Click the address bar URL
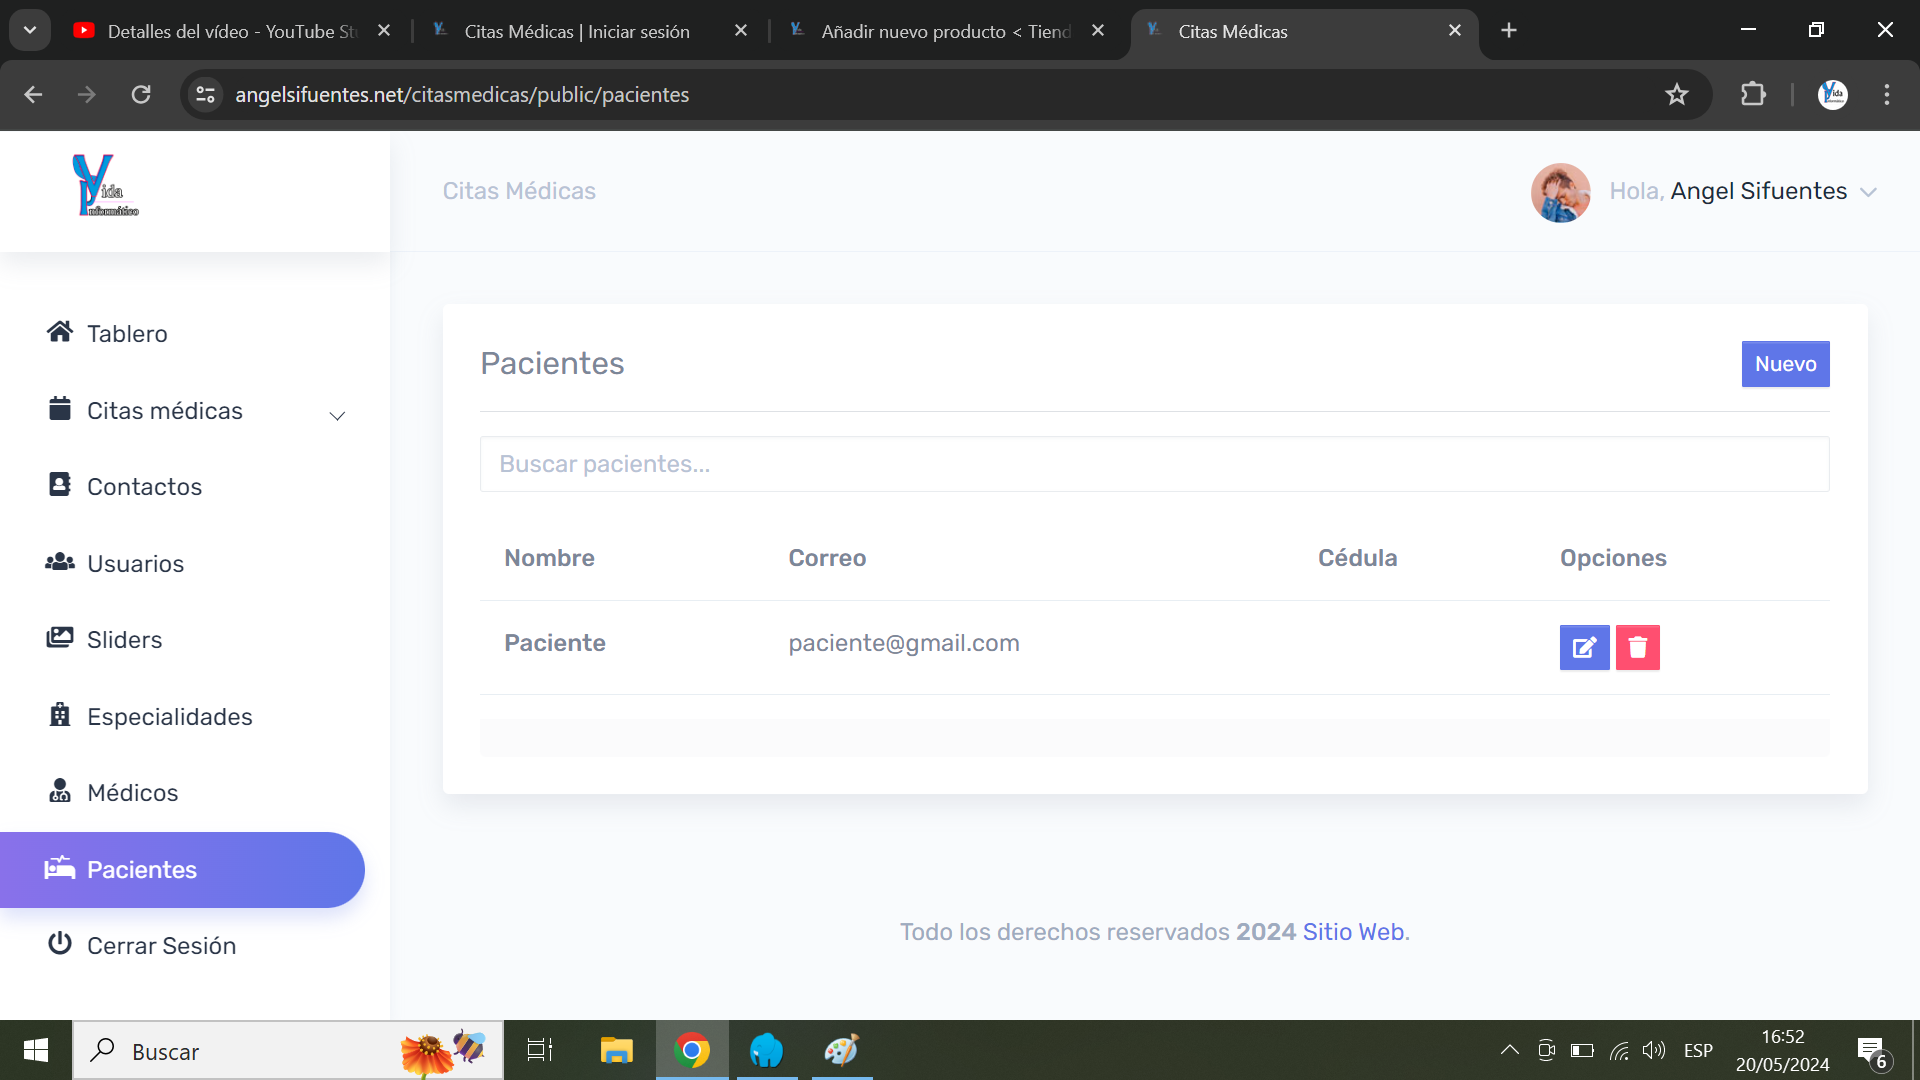 pos(462,94)
